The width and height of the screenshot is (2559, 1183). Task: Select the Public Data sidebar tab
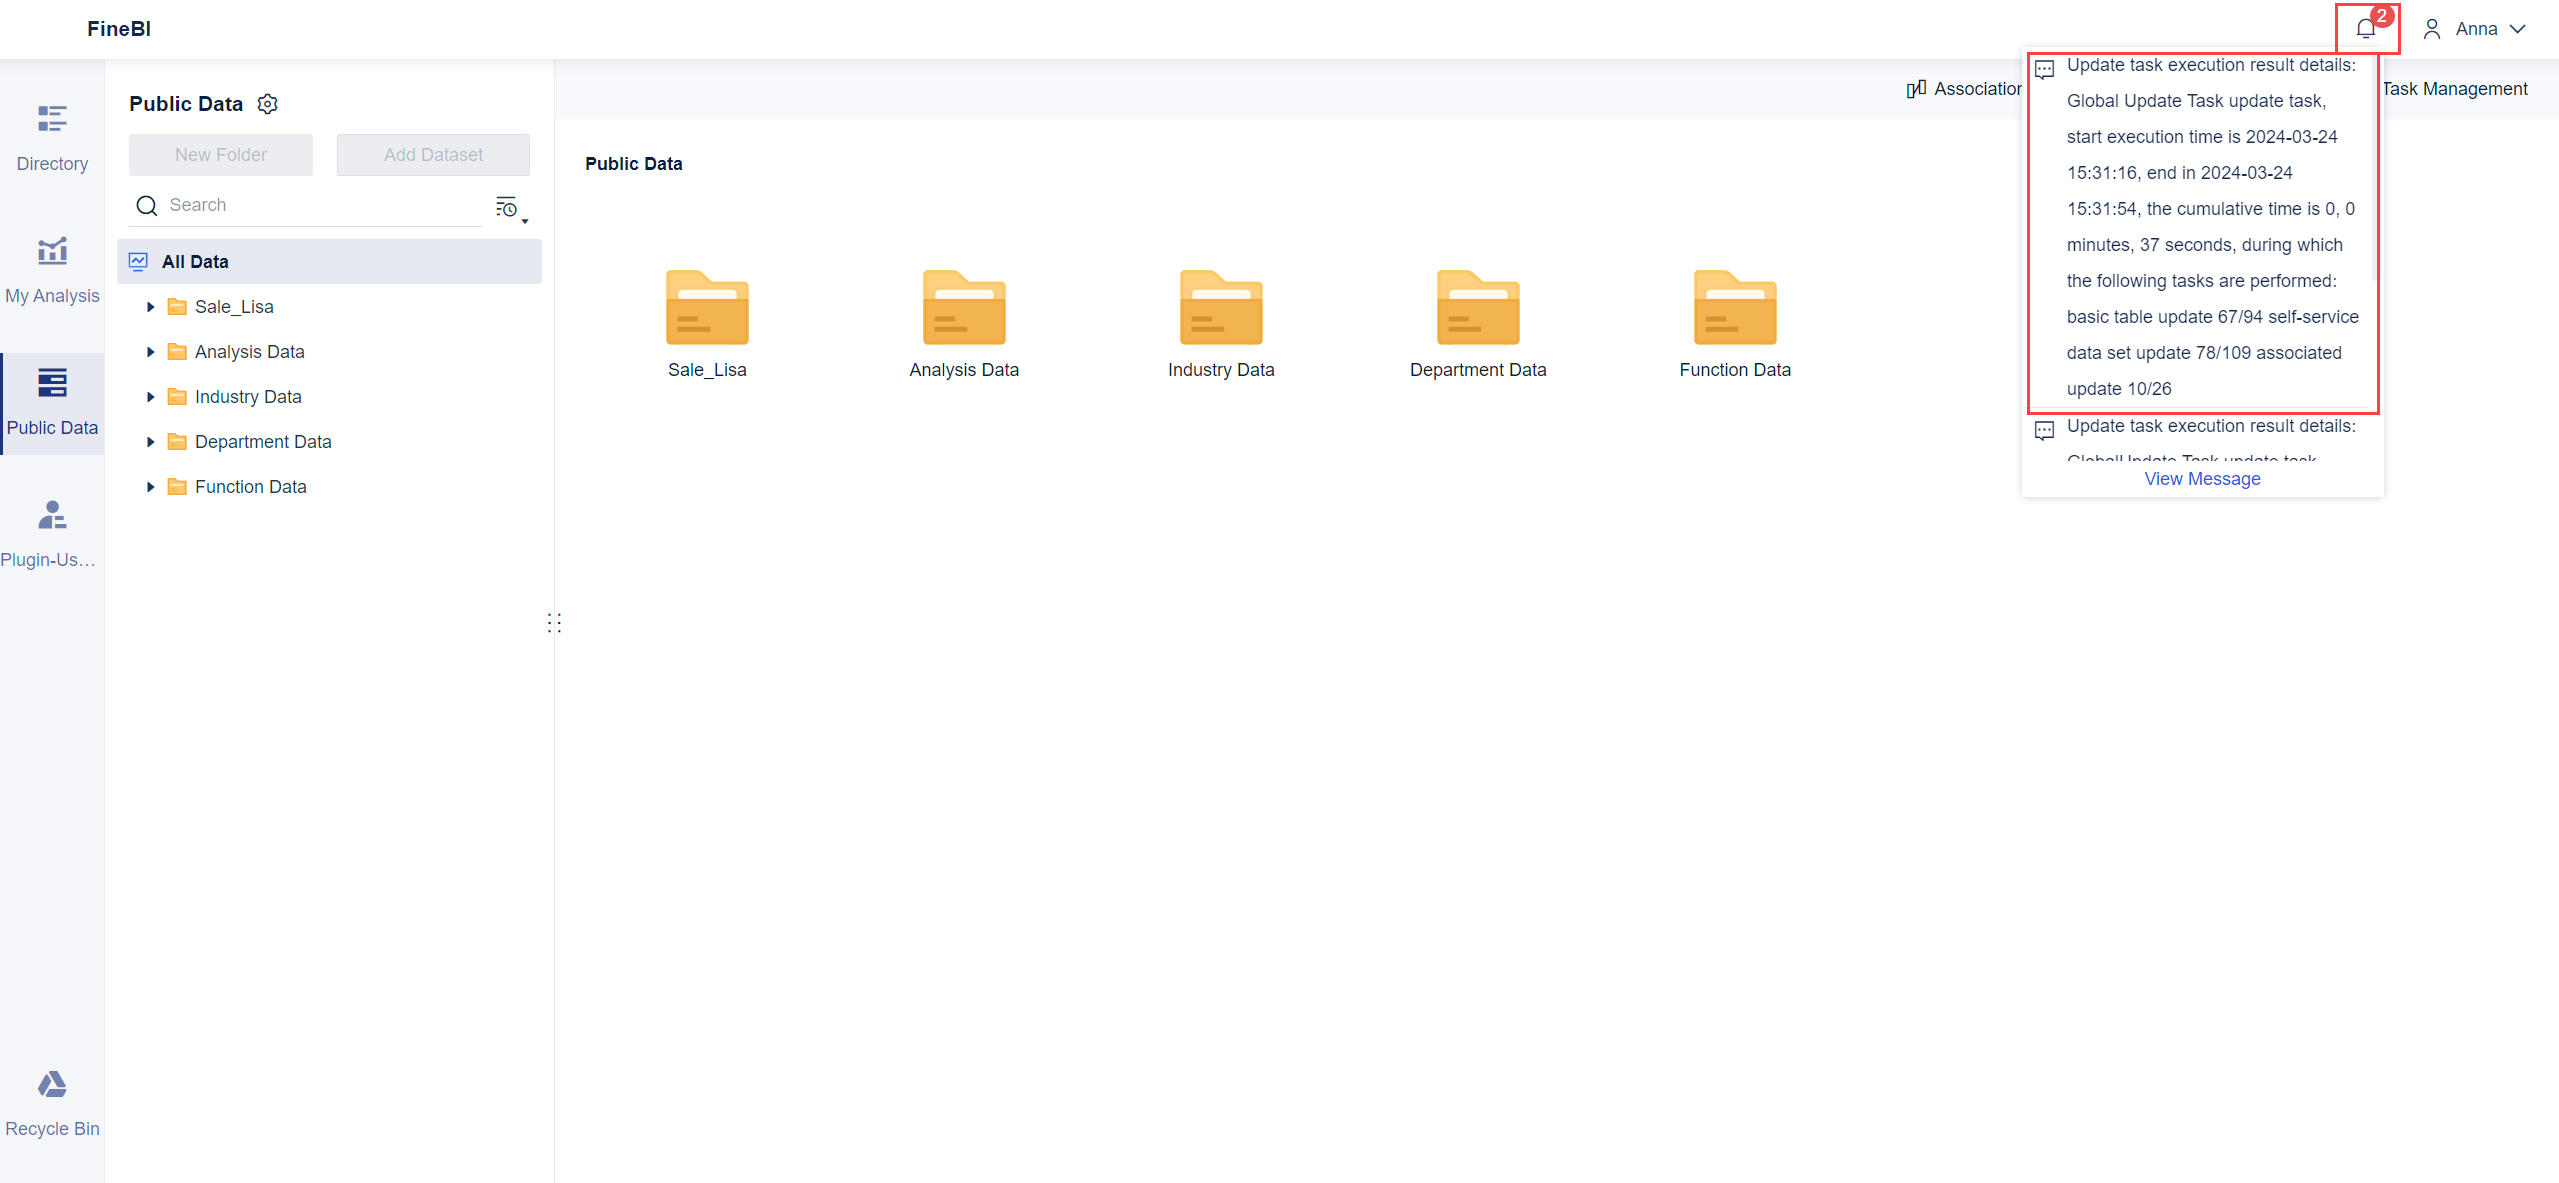(x=52, y=401)
